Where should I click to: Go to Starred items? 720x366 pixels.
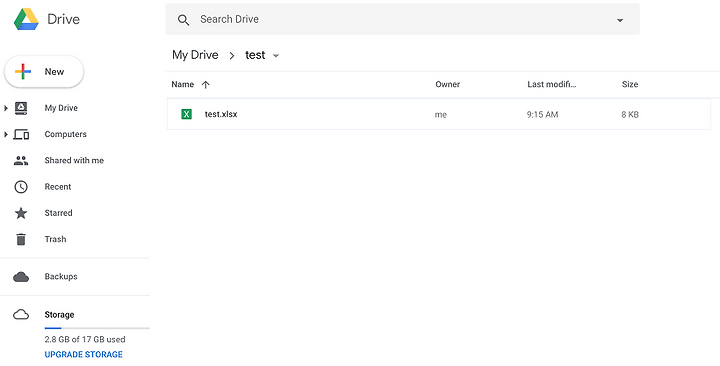pos(58,213)
